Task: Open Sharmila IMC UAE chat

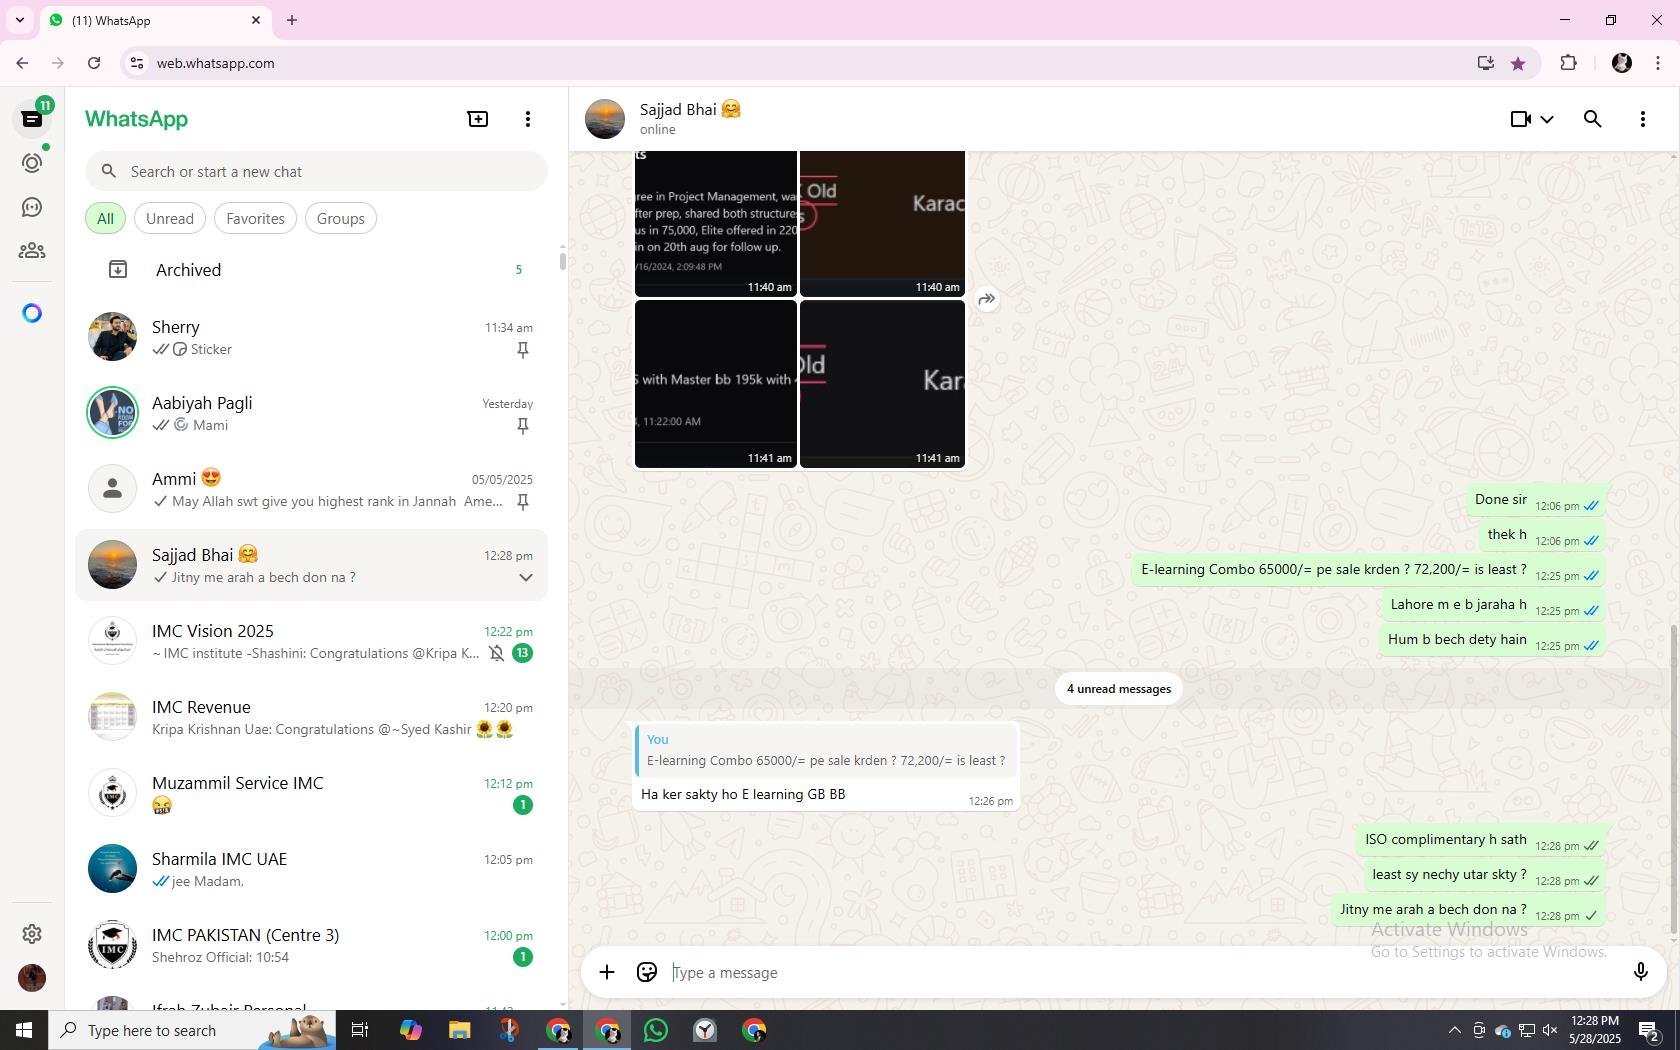Action: click(312, 870)
